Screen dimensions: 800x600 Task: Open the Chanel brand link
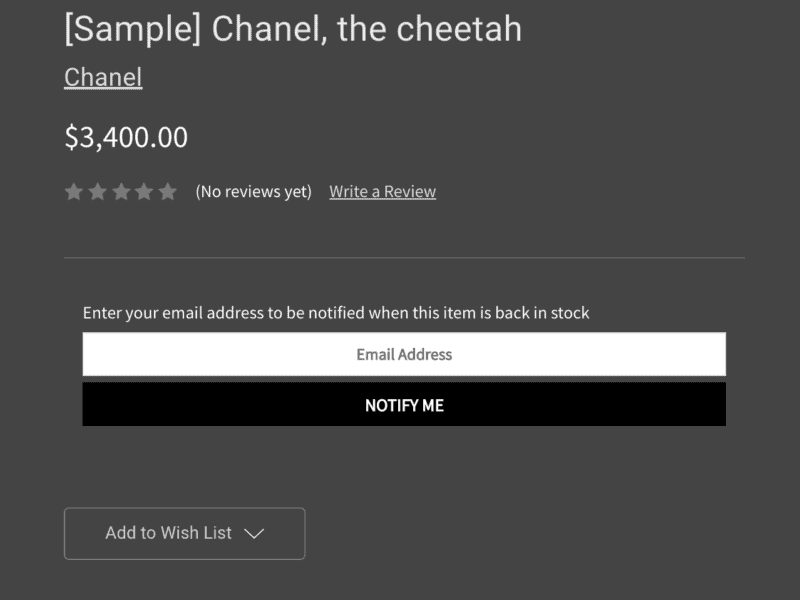103,75
